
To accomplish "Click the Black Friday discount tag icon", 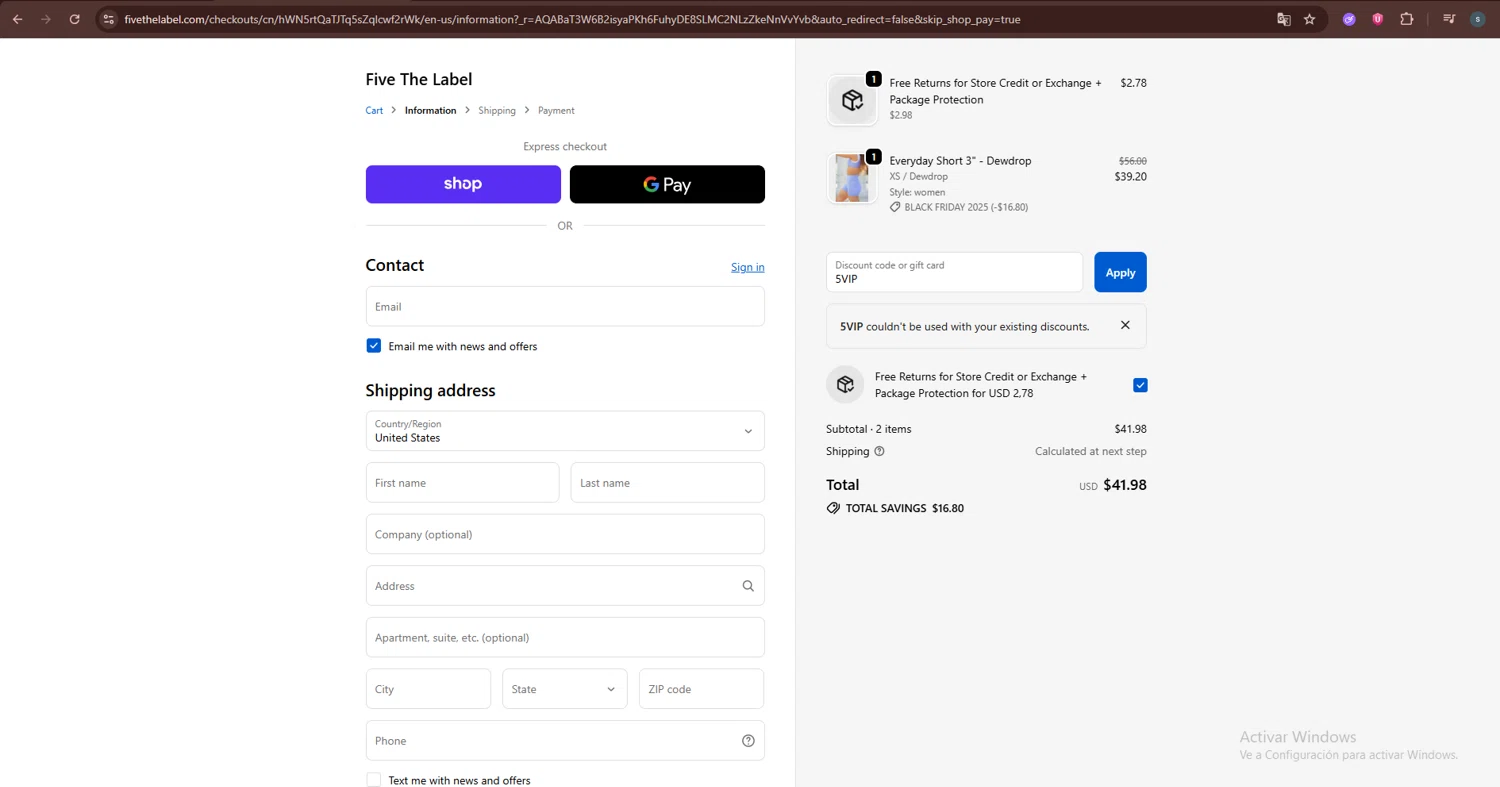I will point(895,207).
